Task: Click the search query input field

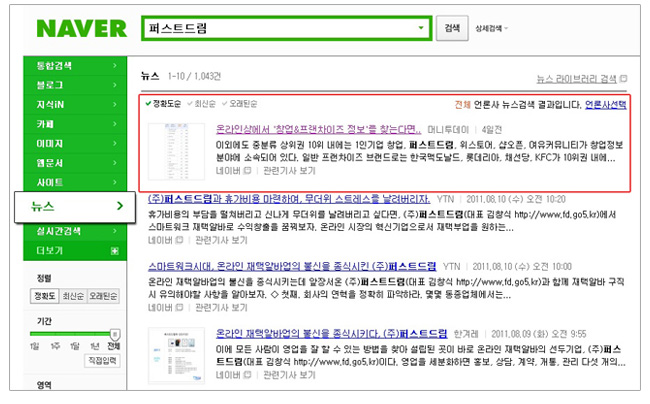Action: pyautogui.click(x=286, y=28)
